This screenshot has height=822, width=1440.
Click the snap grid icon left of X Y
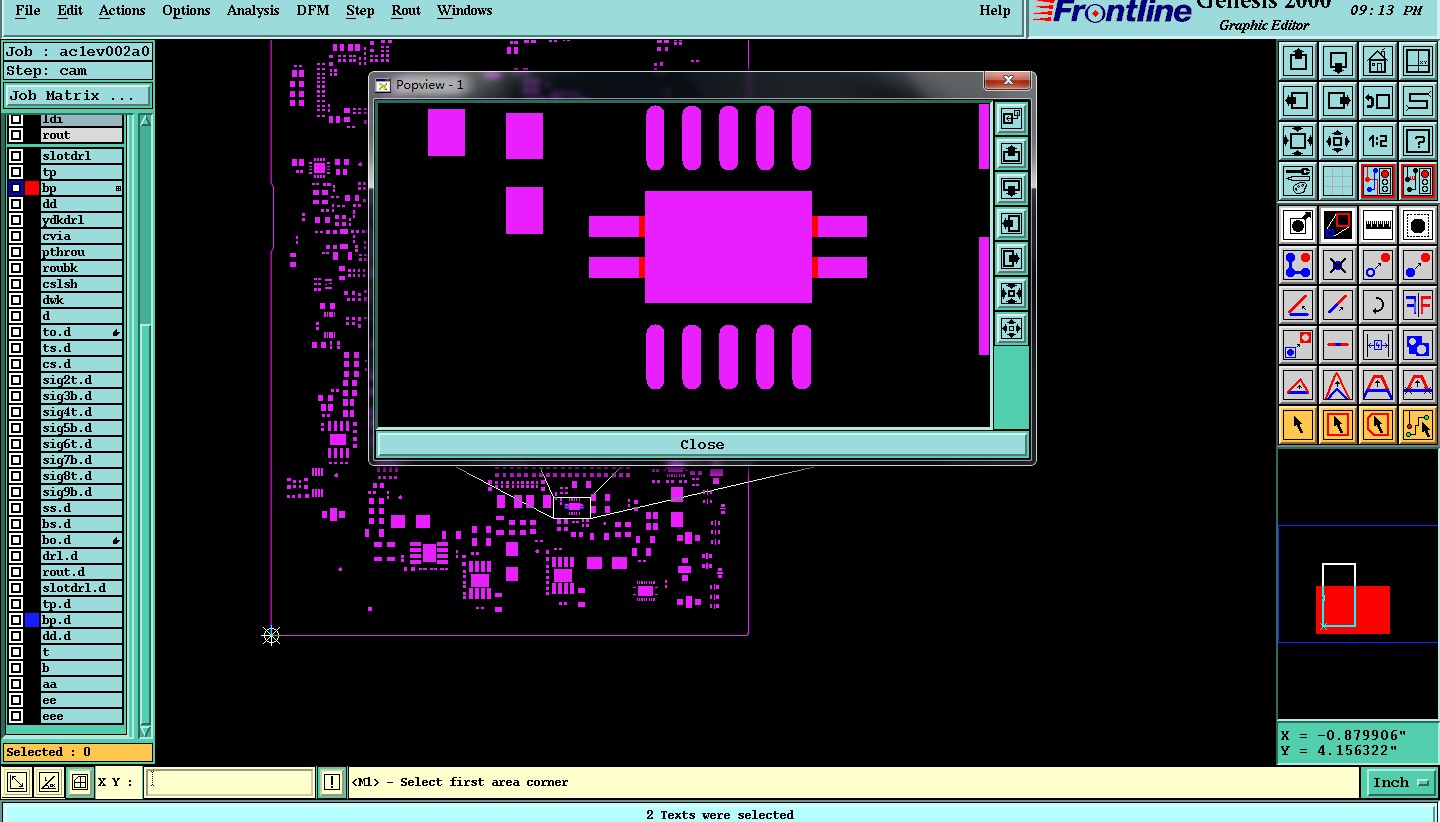(80, 782)
